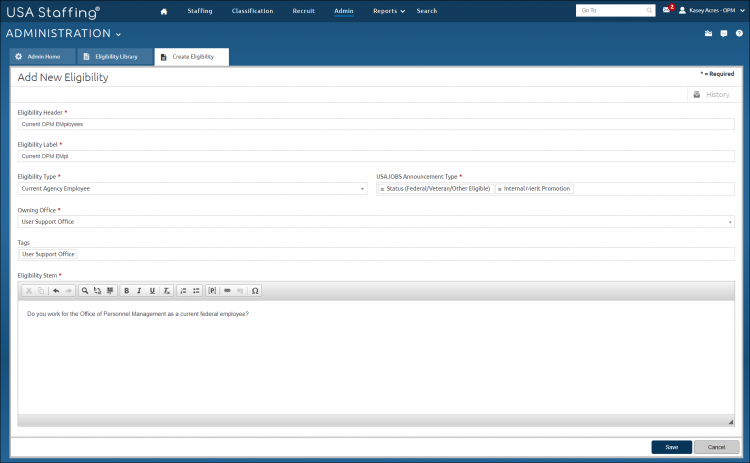Open the chat bubble feedback icon
Viewport: 750px width, 463px height.
tap(724, 33)
